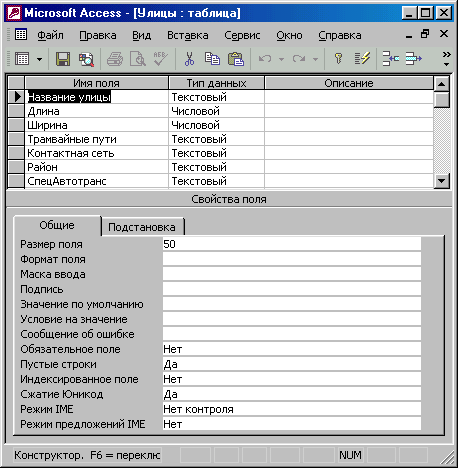This screenshot has width=458, height=468.
Task: Click the Описание column header
Action: point(349,83)
